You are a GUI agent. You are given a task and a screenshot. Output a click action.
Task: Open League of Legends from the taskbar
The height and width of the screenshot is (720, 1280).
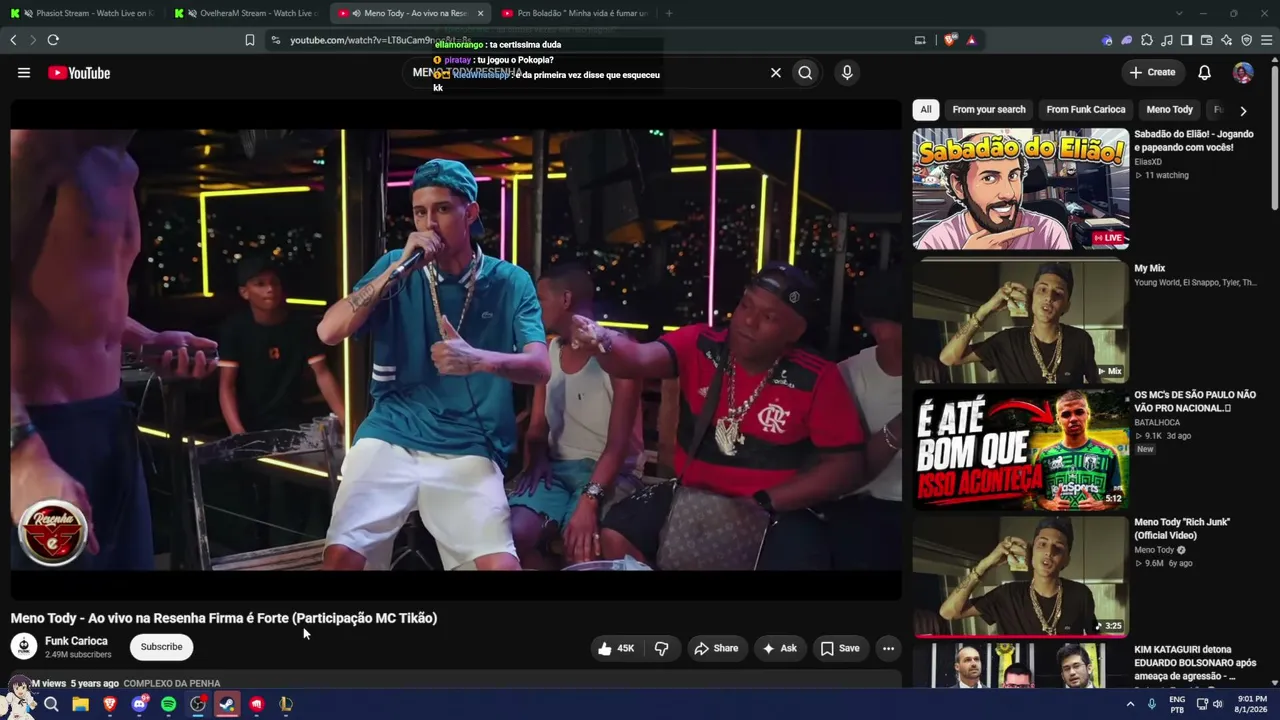coord(286,704)
